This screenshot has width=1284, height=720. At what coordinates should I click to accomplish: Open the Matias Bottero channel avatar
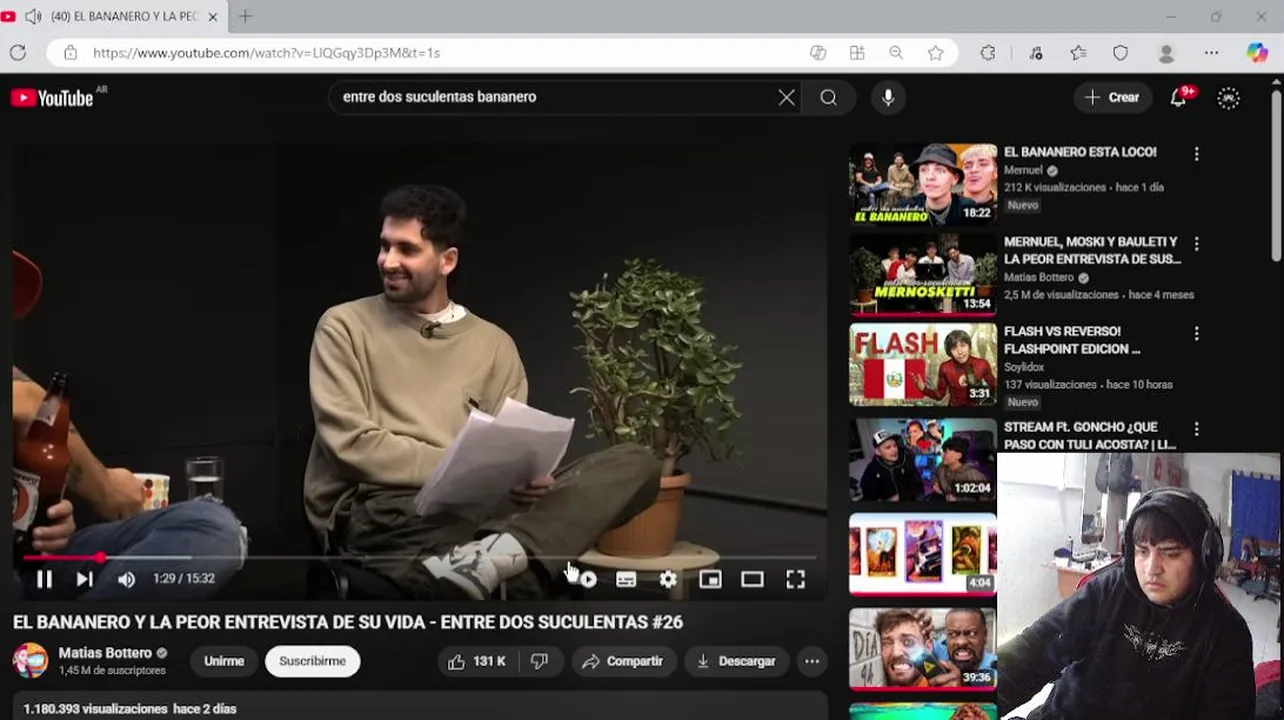point(30,661)
